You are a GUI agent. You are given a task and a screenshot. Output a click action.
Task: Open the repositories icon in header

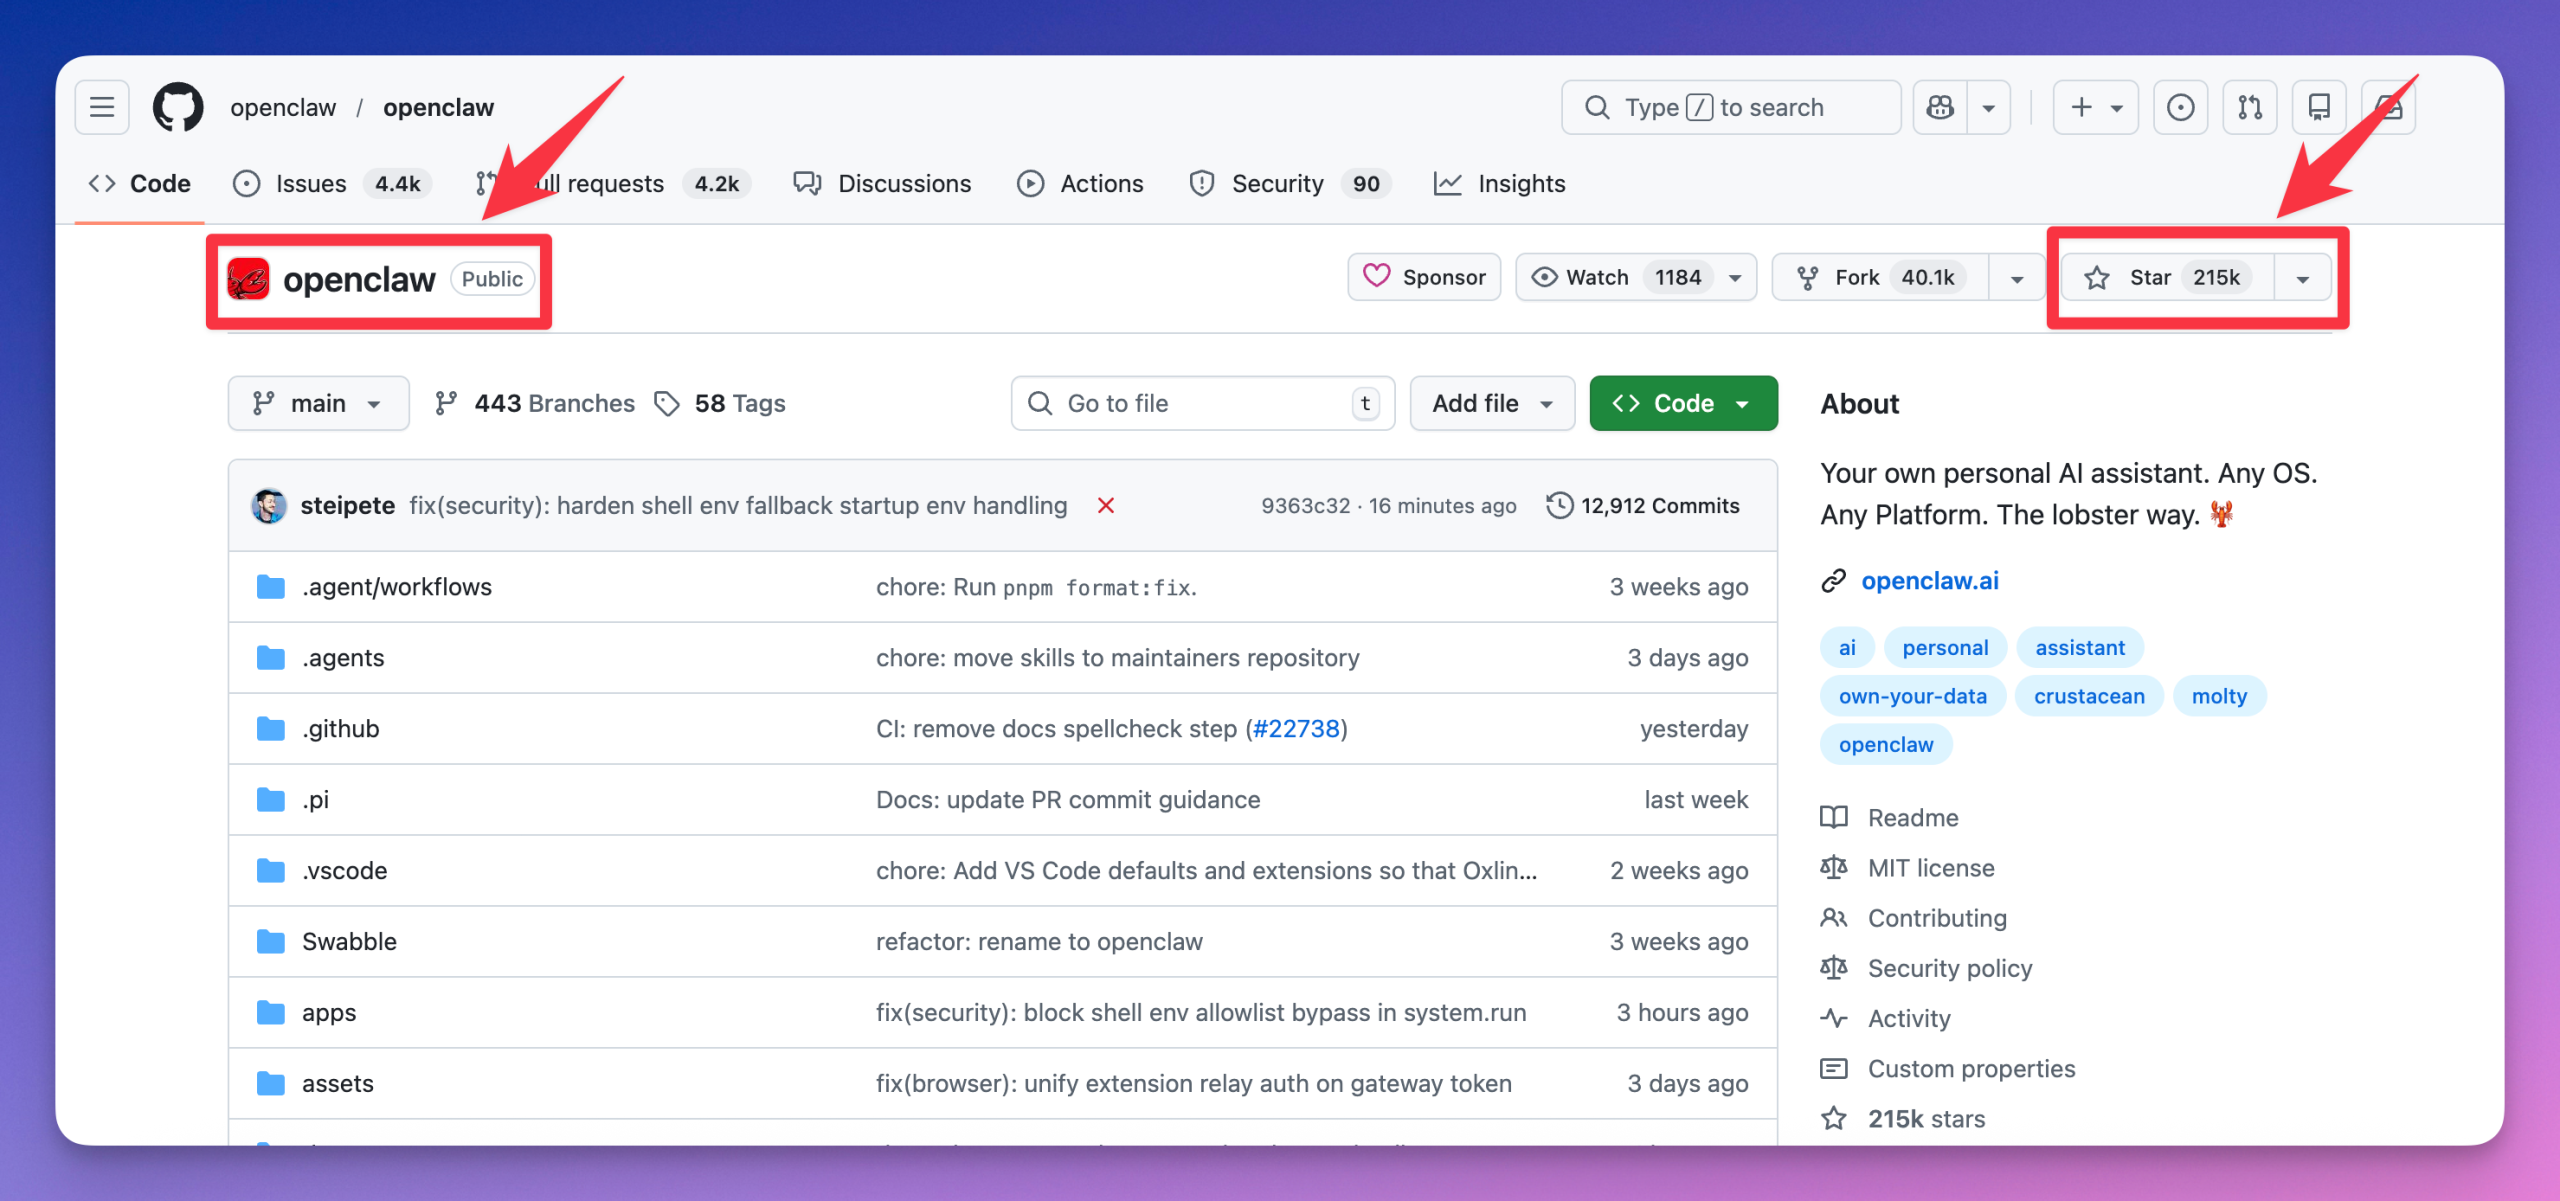2319,107
